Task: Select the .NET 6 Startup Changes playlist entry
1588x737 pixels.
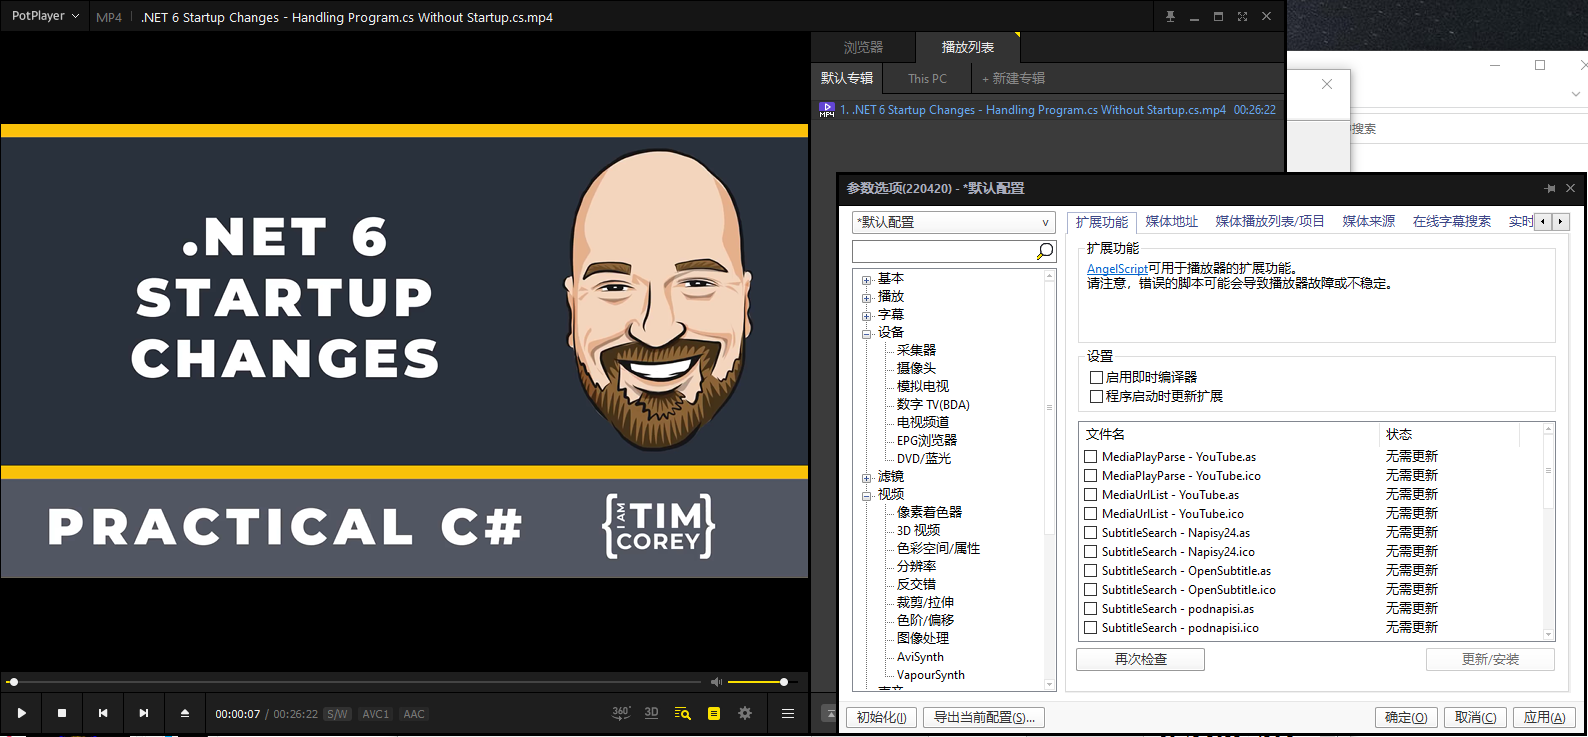Action: [1047, 110]
